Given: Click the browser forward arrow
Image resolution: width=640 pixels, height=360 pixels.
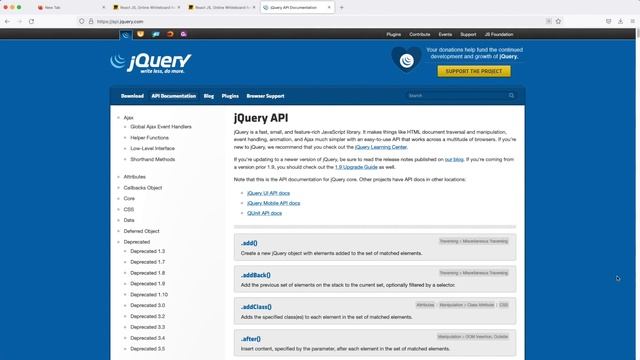Looking at the screenshot, I should point(19,21).
